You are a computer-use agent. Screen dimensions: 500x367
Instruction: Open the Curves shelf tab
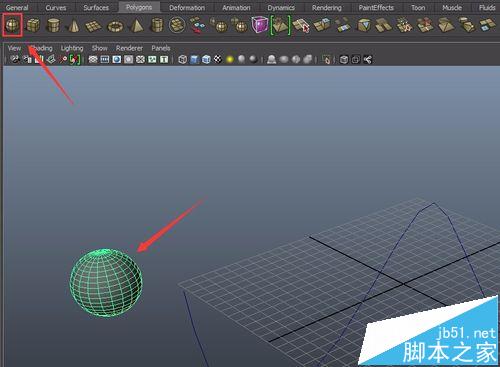point(56,7)
